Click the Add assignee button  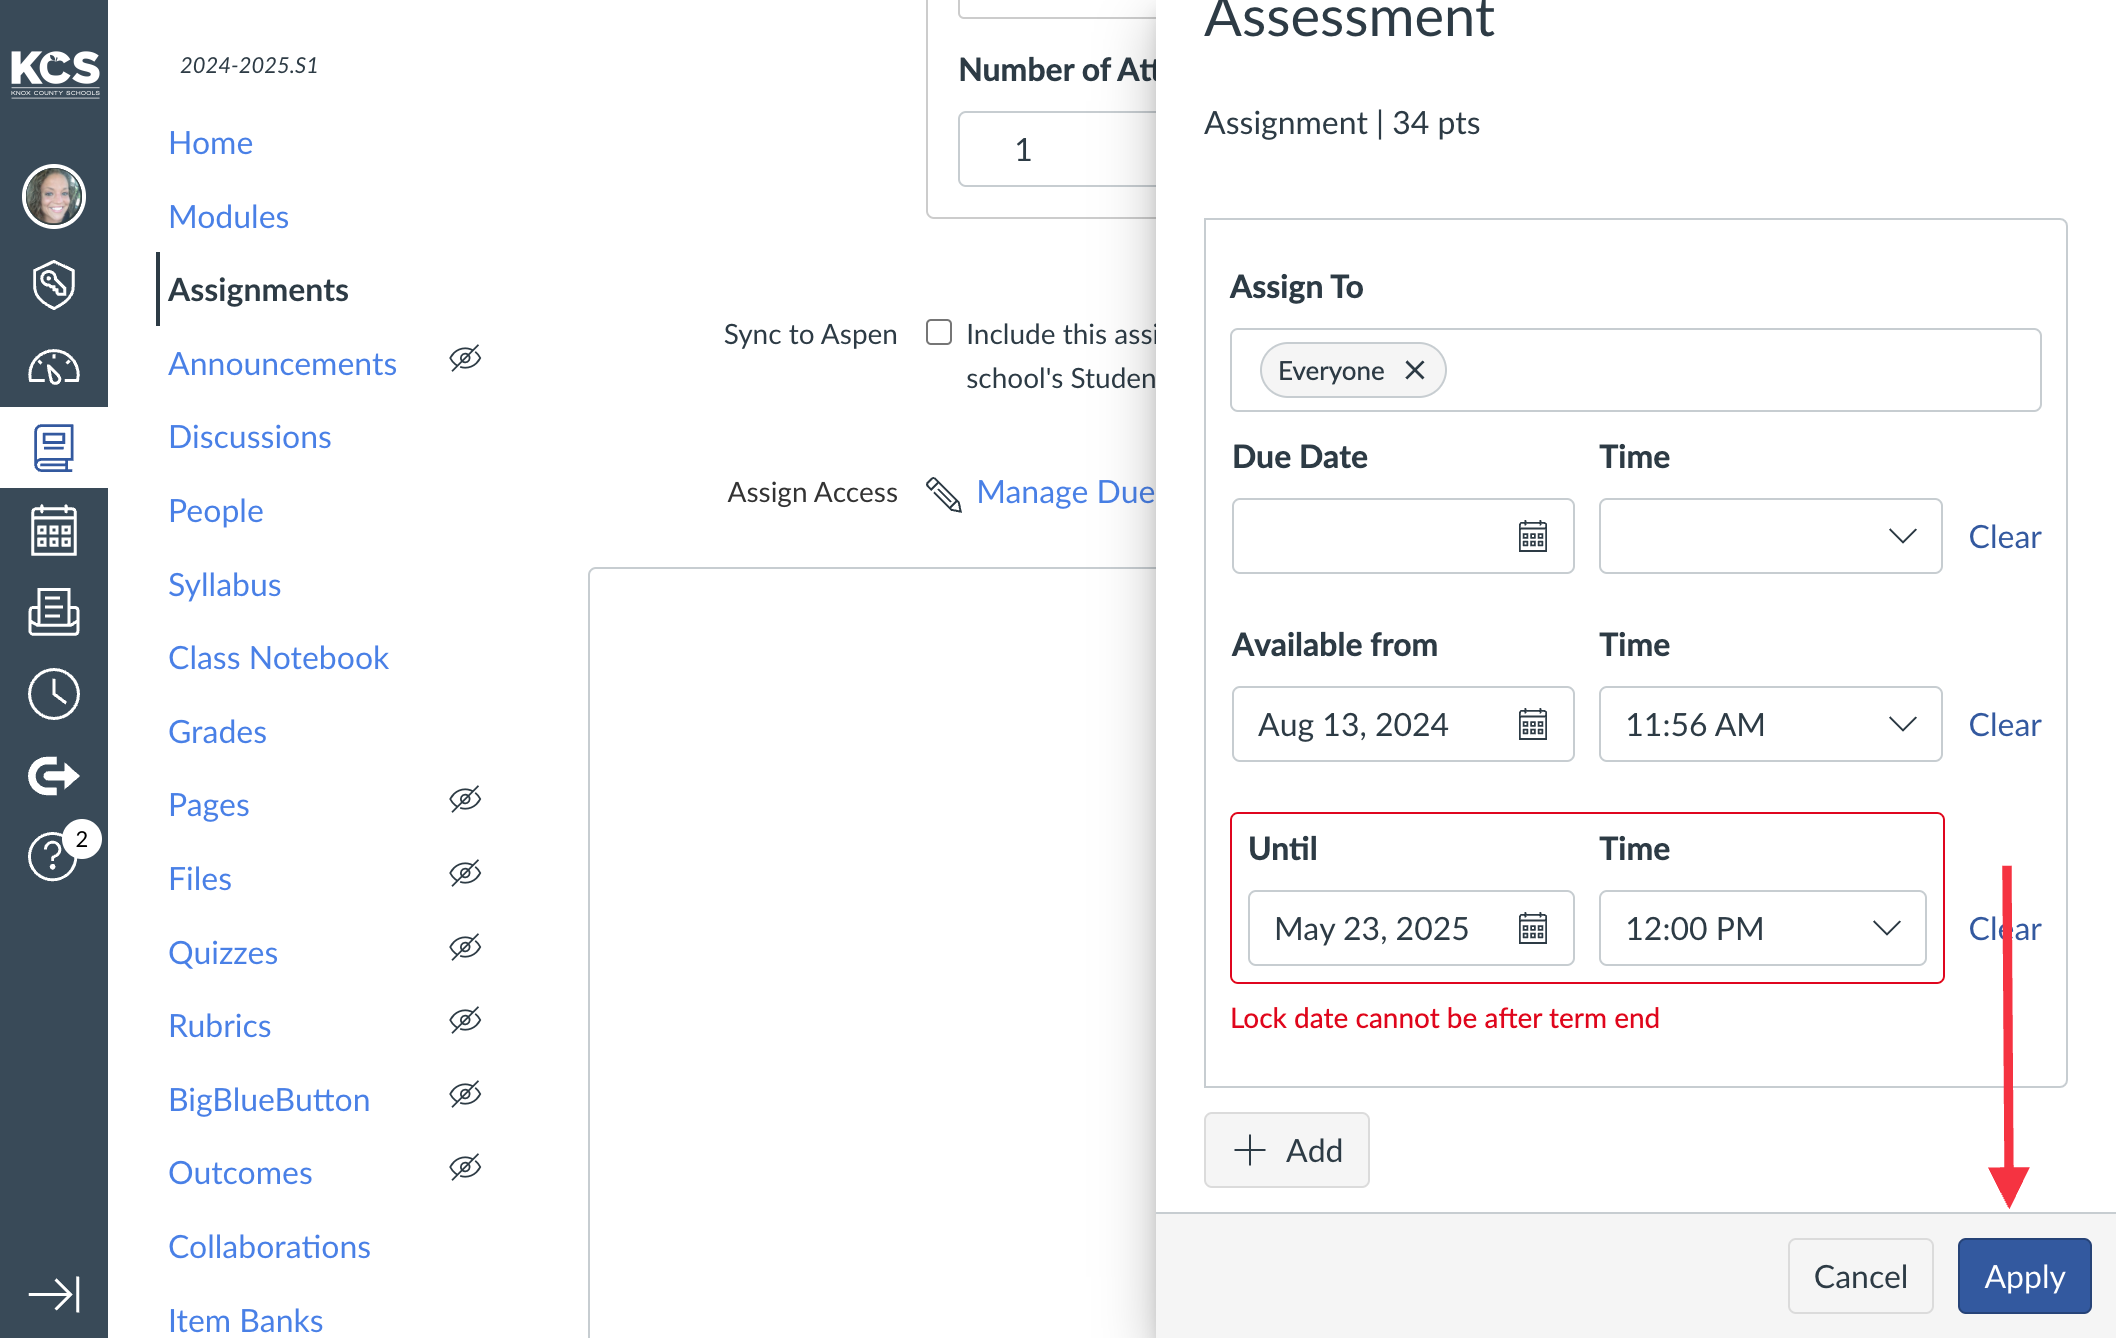pyautogui.click(x=1286, y=1150)
